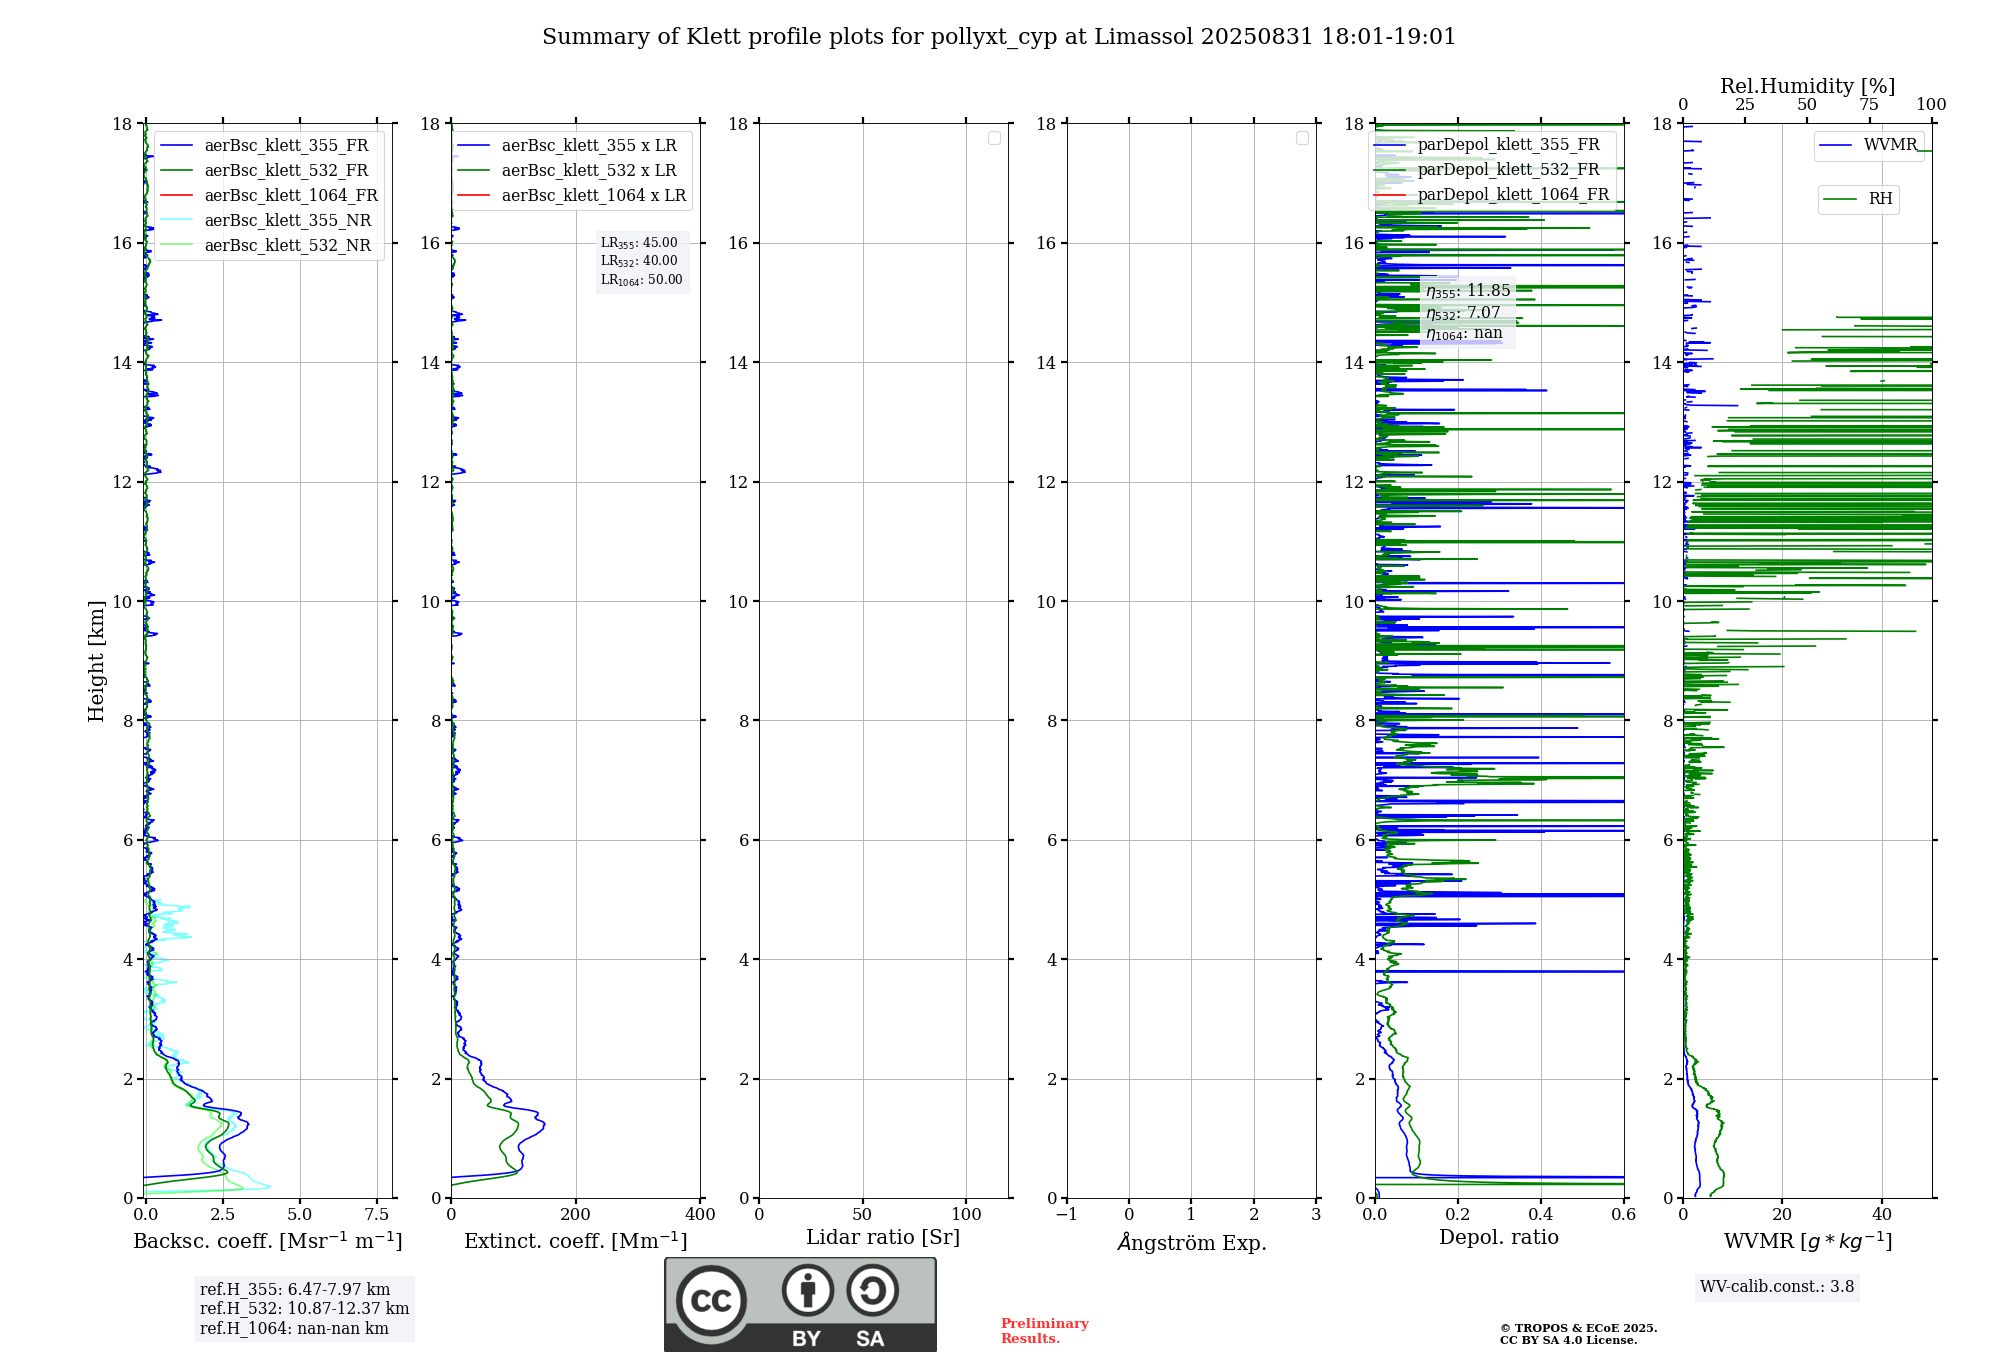Click the LR355: 45.00 value
This screenshot has width=2000, height=1360.
(x=639, y=243)
